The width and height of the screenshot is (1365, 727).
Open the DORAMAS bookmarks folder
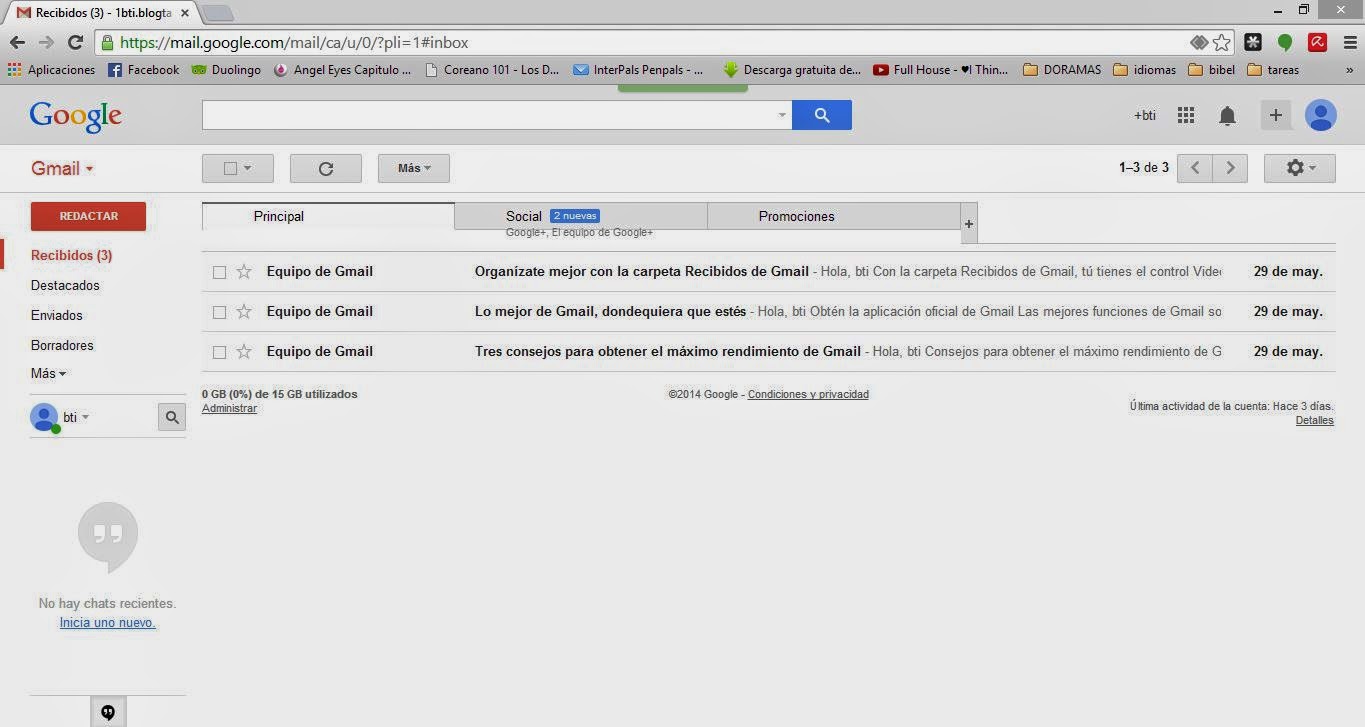(x=1062, y=70)
